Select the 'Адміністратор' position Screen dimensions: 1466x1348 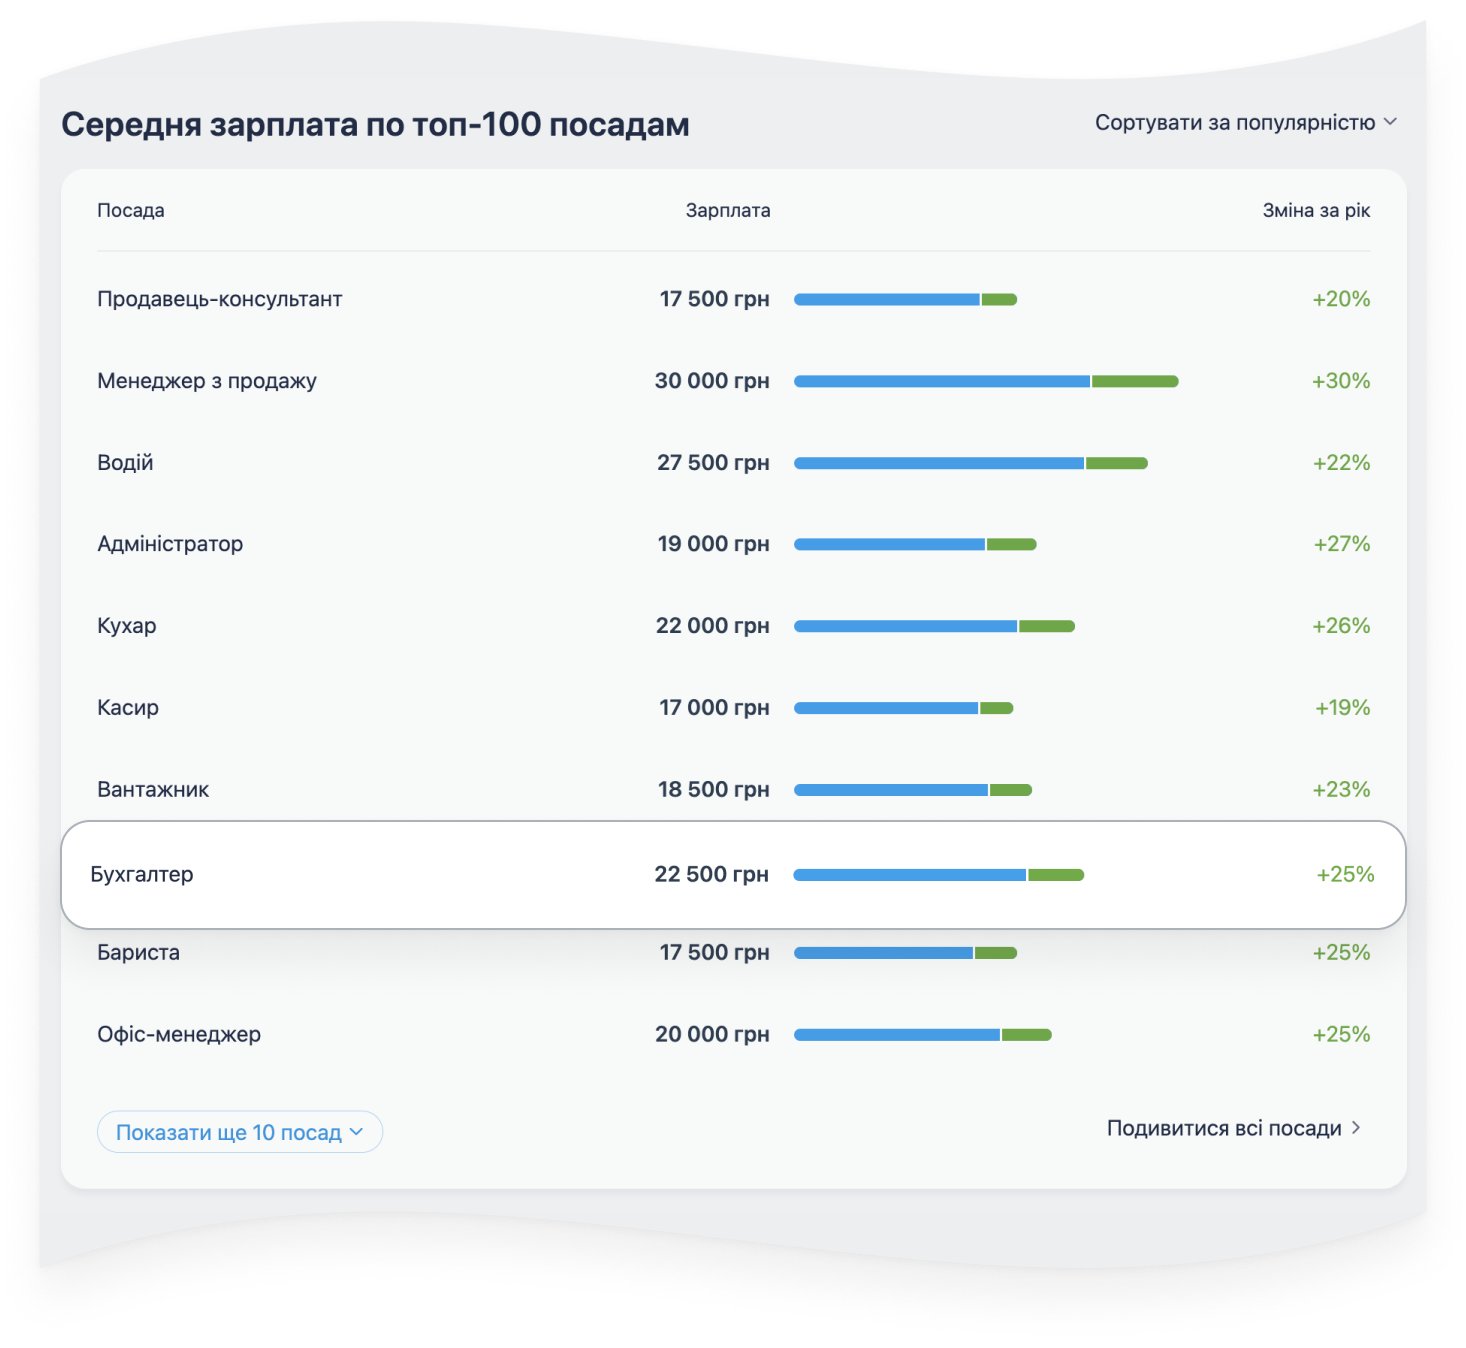pyautogui.click(x=170, y=544)
